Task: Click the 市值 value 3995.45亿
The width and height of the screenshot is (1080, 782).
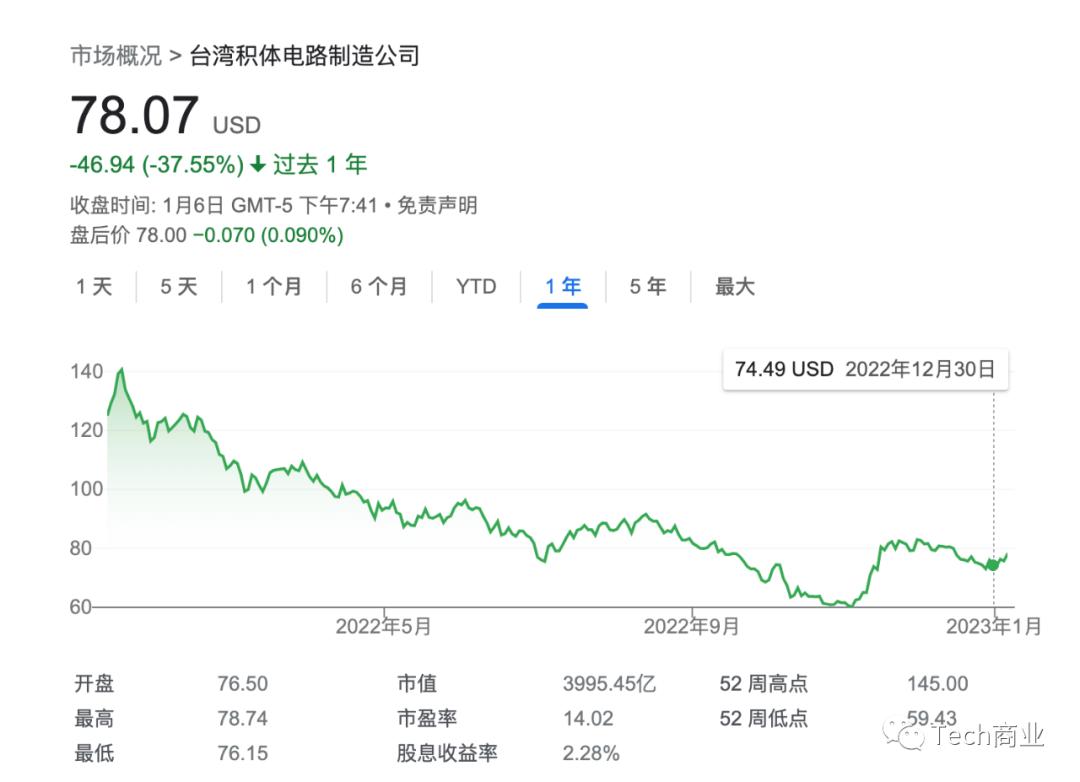Action: pyautogui.click(x=610, y=683)
